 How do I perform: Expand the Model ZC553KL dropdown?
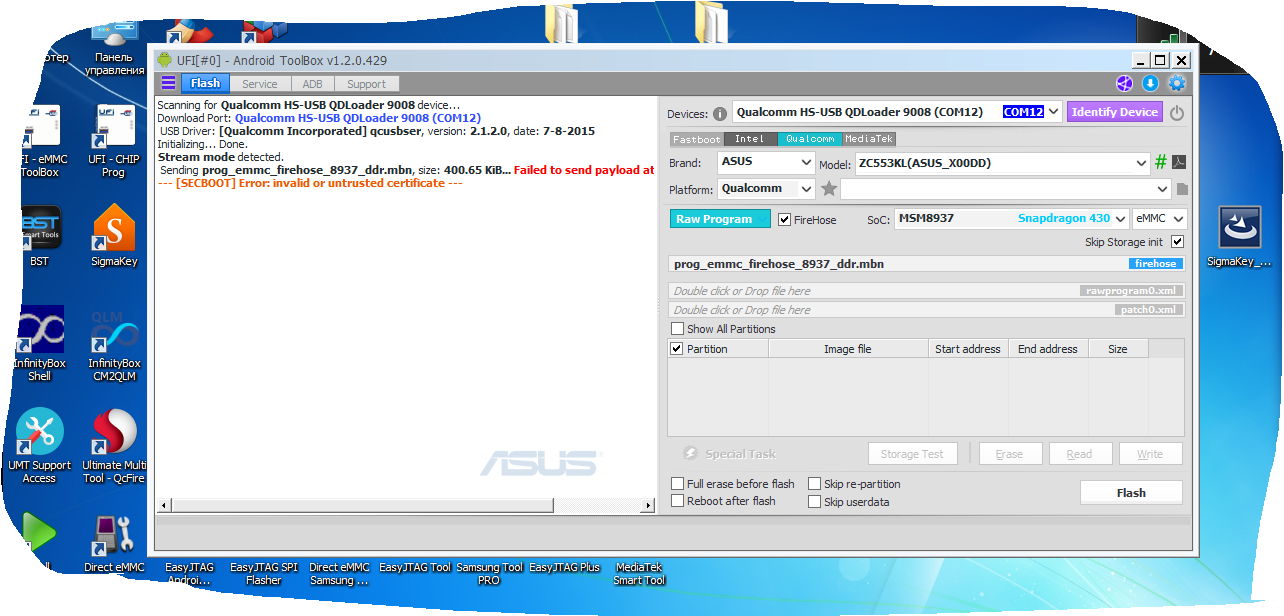coord(1142,163)
